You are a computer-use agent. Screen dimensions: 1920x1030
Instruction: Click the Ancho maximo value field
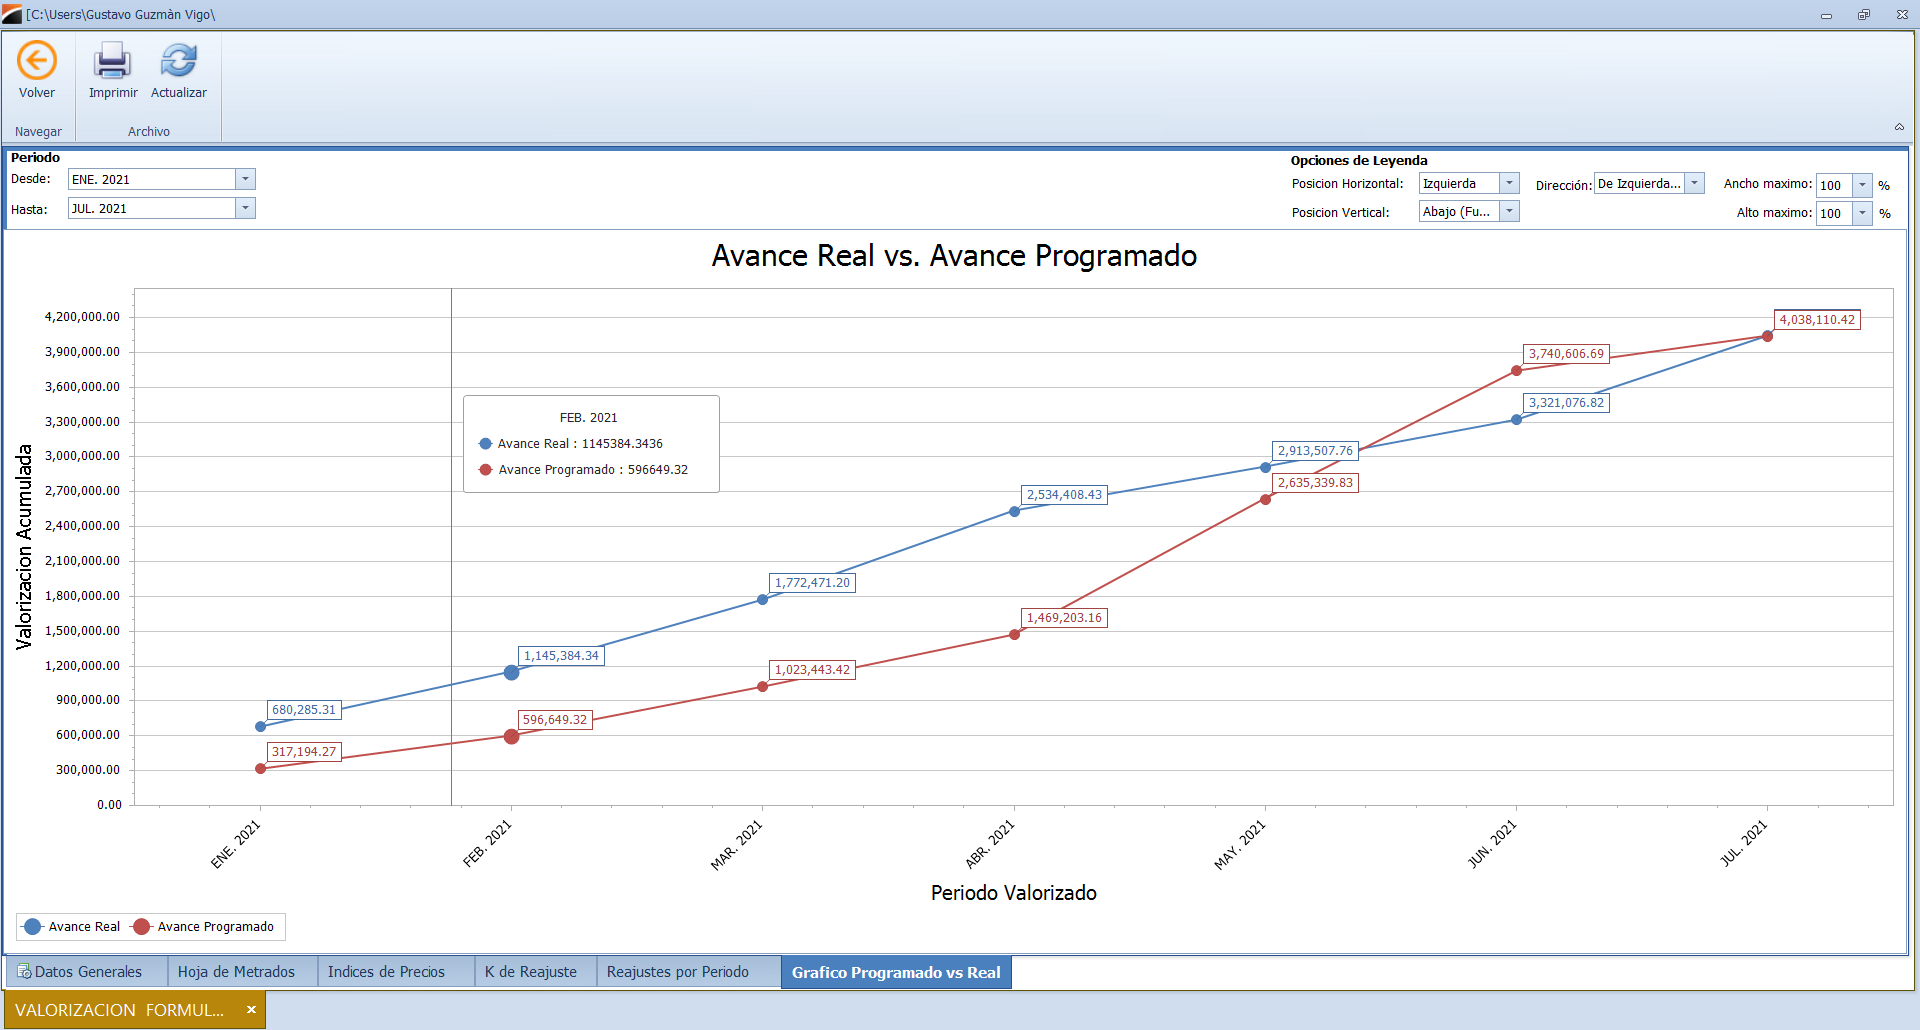1833,185
